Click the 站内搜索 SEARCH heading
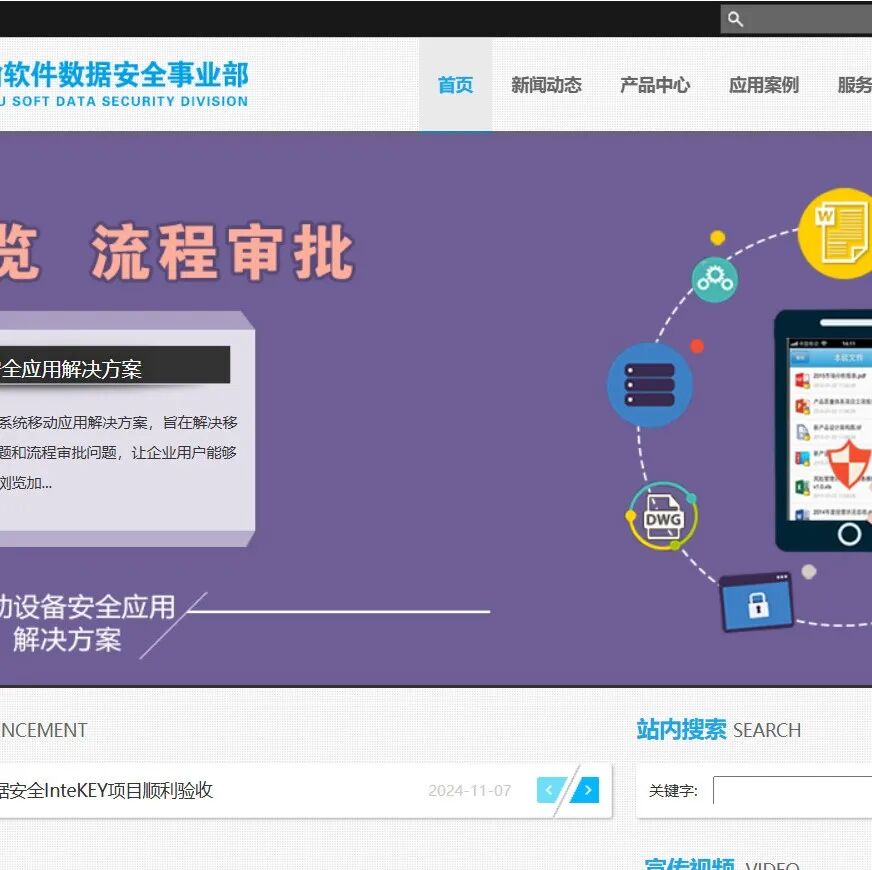Screen dimensions: 872x870 click(x=719, y=729)
